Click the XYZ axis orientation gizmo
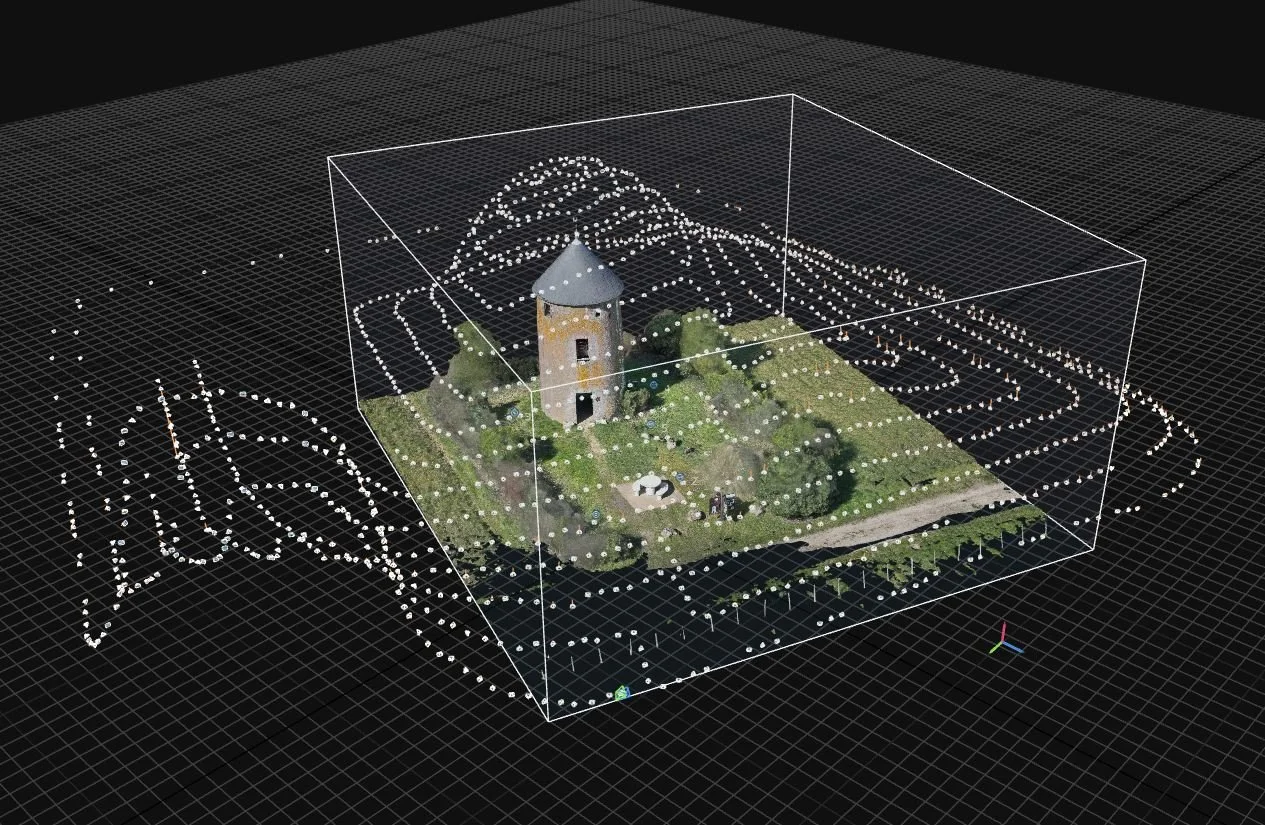 pos(1007,640)
